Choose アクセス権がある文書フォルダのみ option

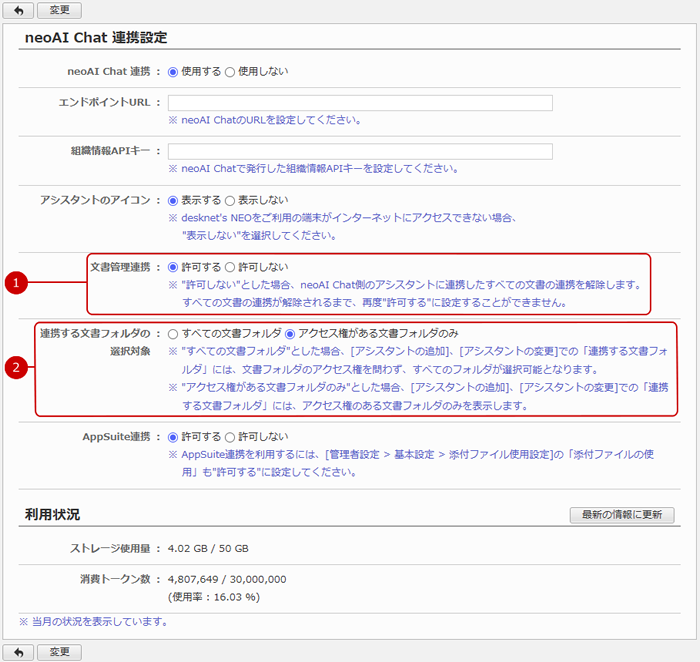coord(290,334)
